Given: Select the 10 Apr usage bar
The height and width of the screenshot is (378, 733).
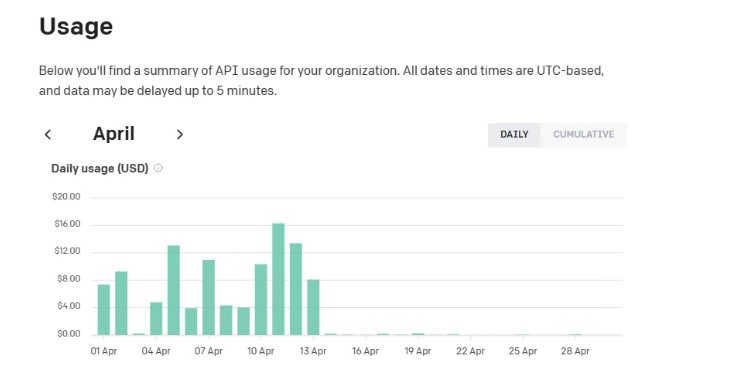Looking at the screenshot, I should [x=261, y=300].
